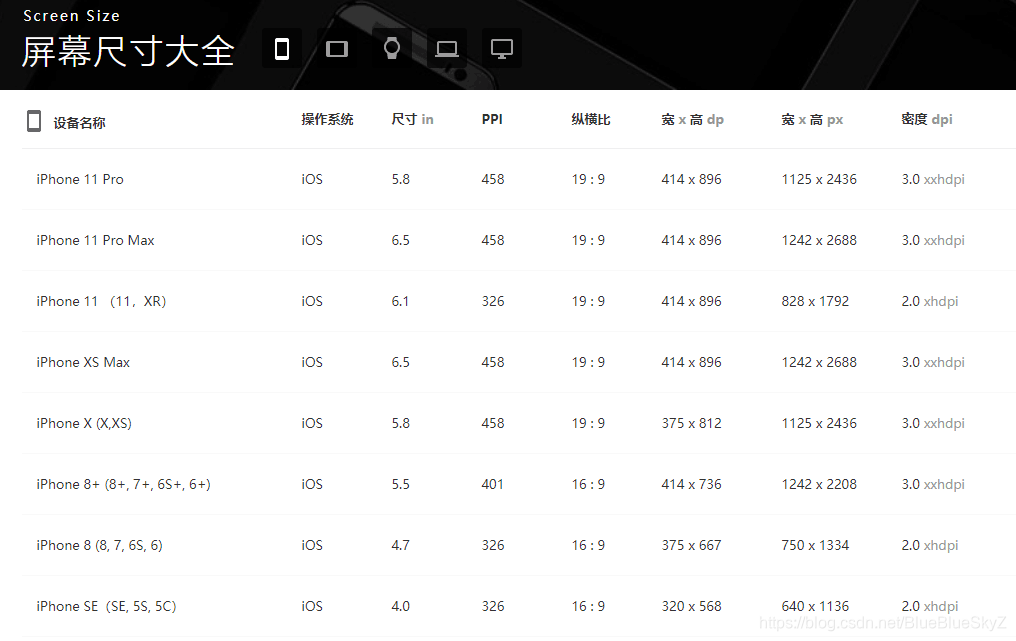This screenshot has width=1016, height=641.
Task: Click the 纵横比 column header
Action: coord(591,119)
